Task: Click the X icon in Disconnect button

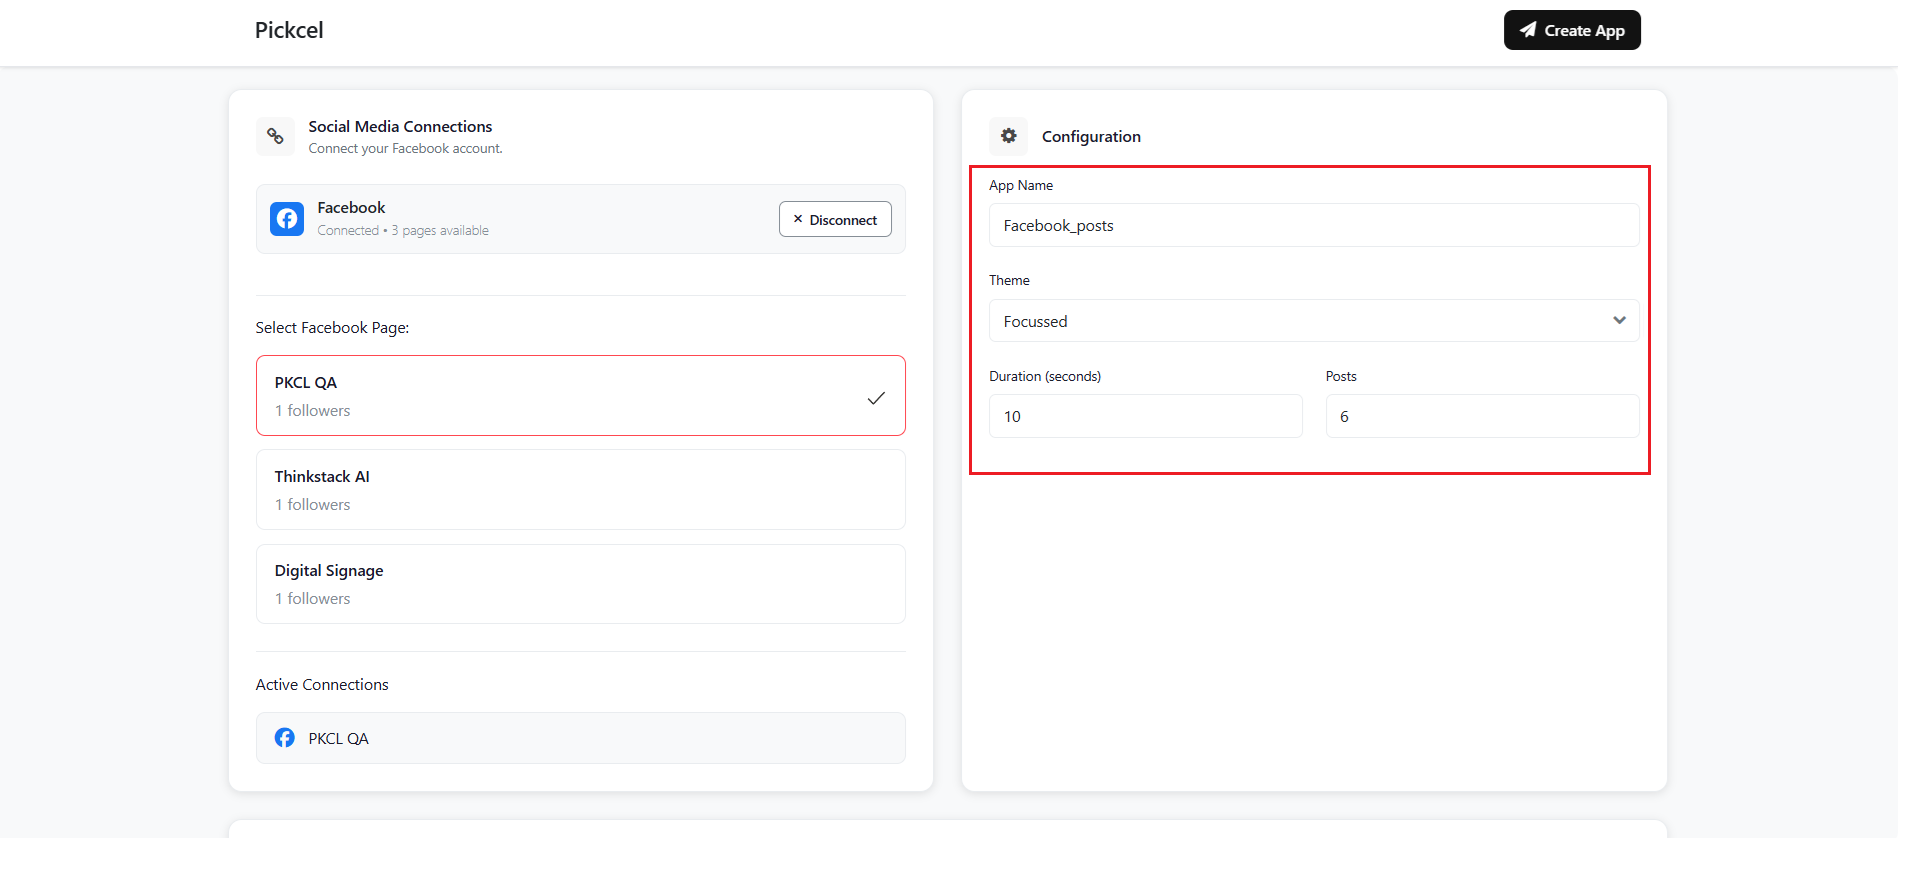Action: (798, 219)
